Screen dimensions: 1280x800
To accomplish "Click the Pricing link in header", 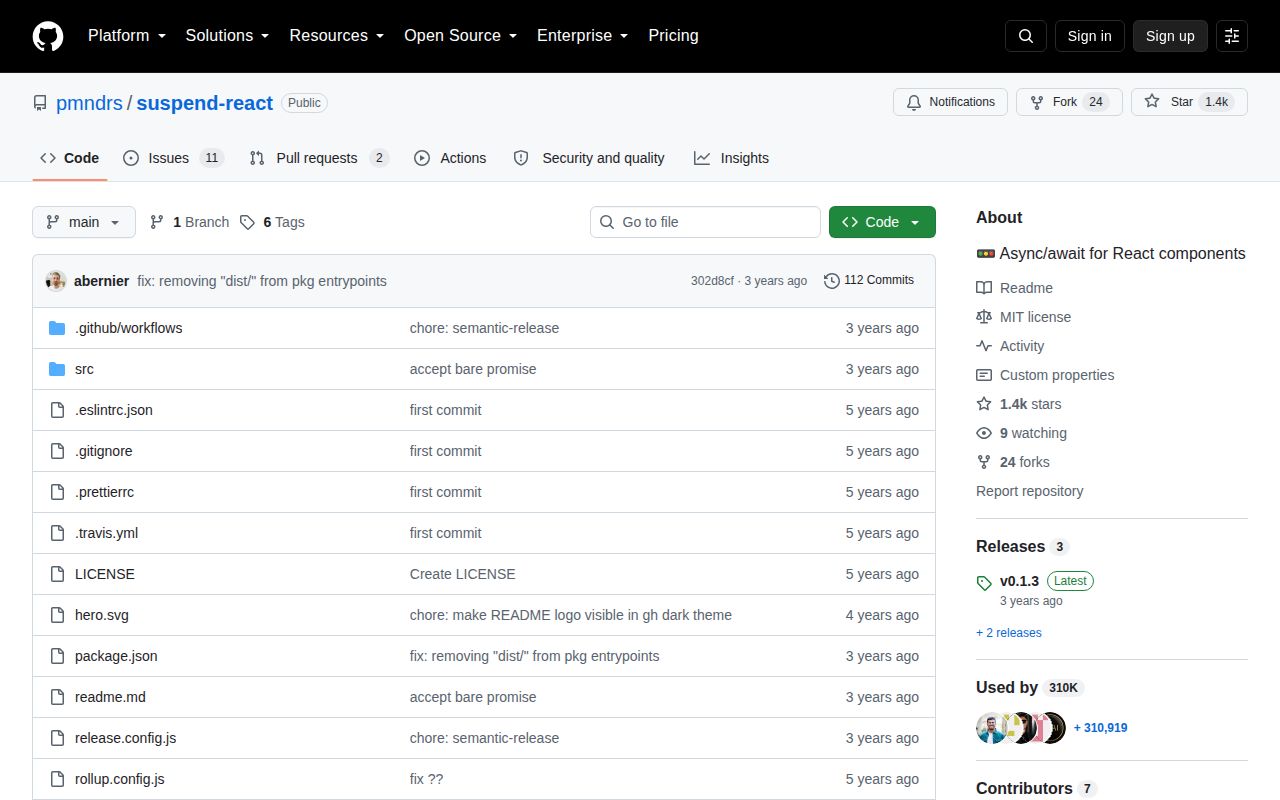I will pos(673,35).
